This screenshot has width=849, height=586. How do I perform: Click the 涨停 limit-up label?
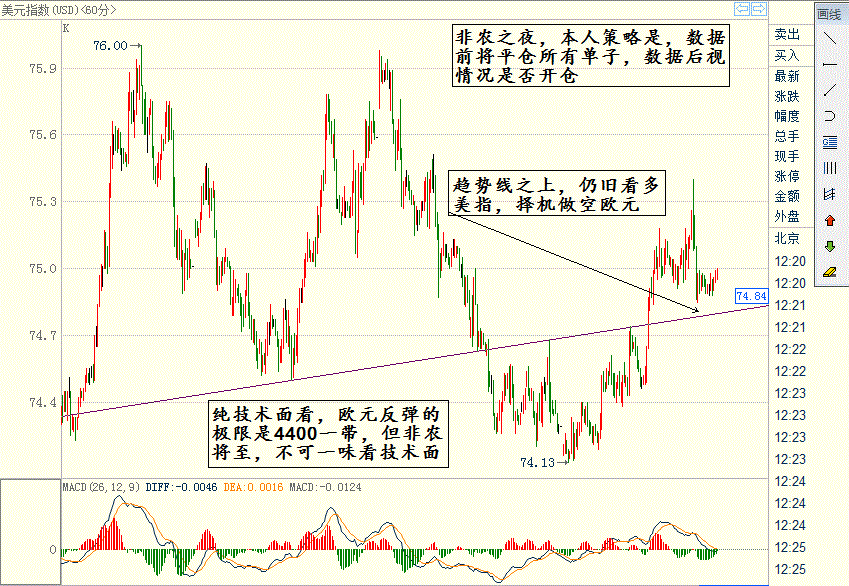787,176
